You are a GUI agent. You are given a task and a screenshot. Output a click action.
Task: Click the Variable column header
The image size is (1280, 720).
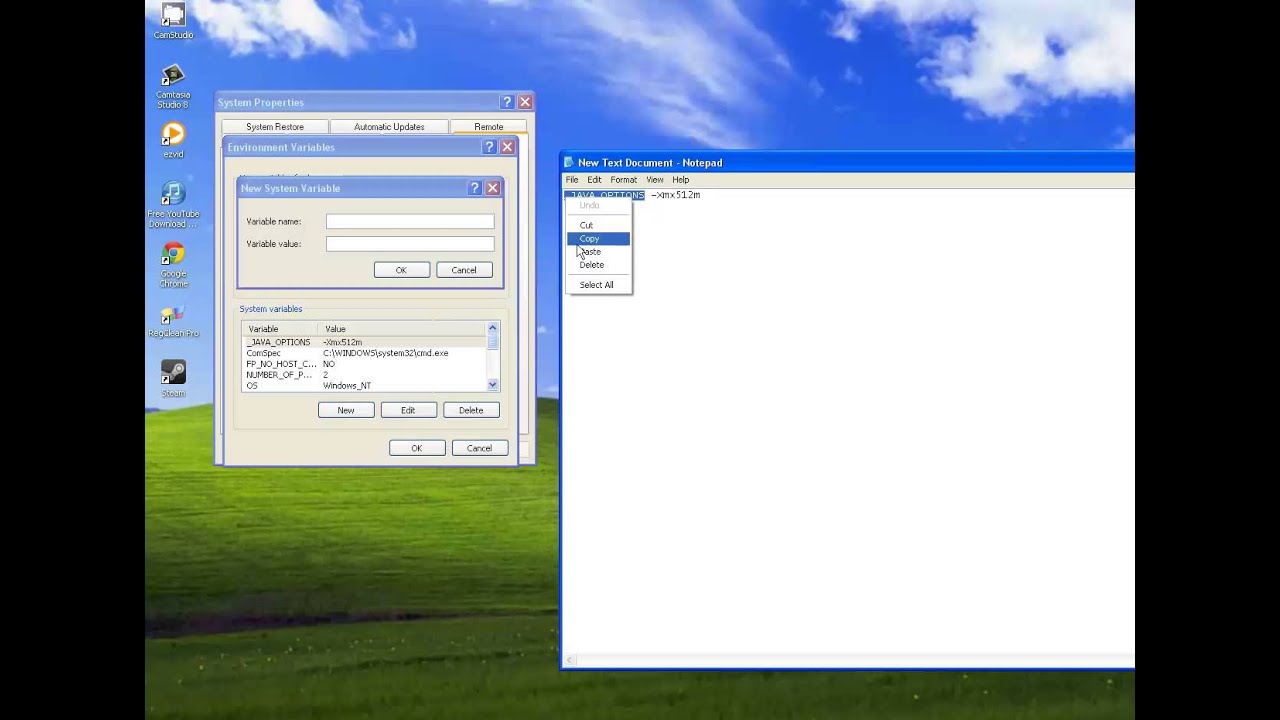(x=280, y=329)
